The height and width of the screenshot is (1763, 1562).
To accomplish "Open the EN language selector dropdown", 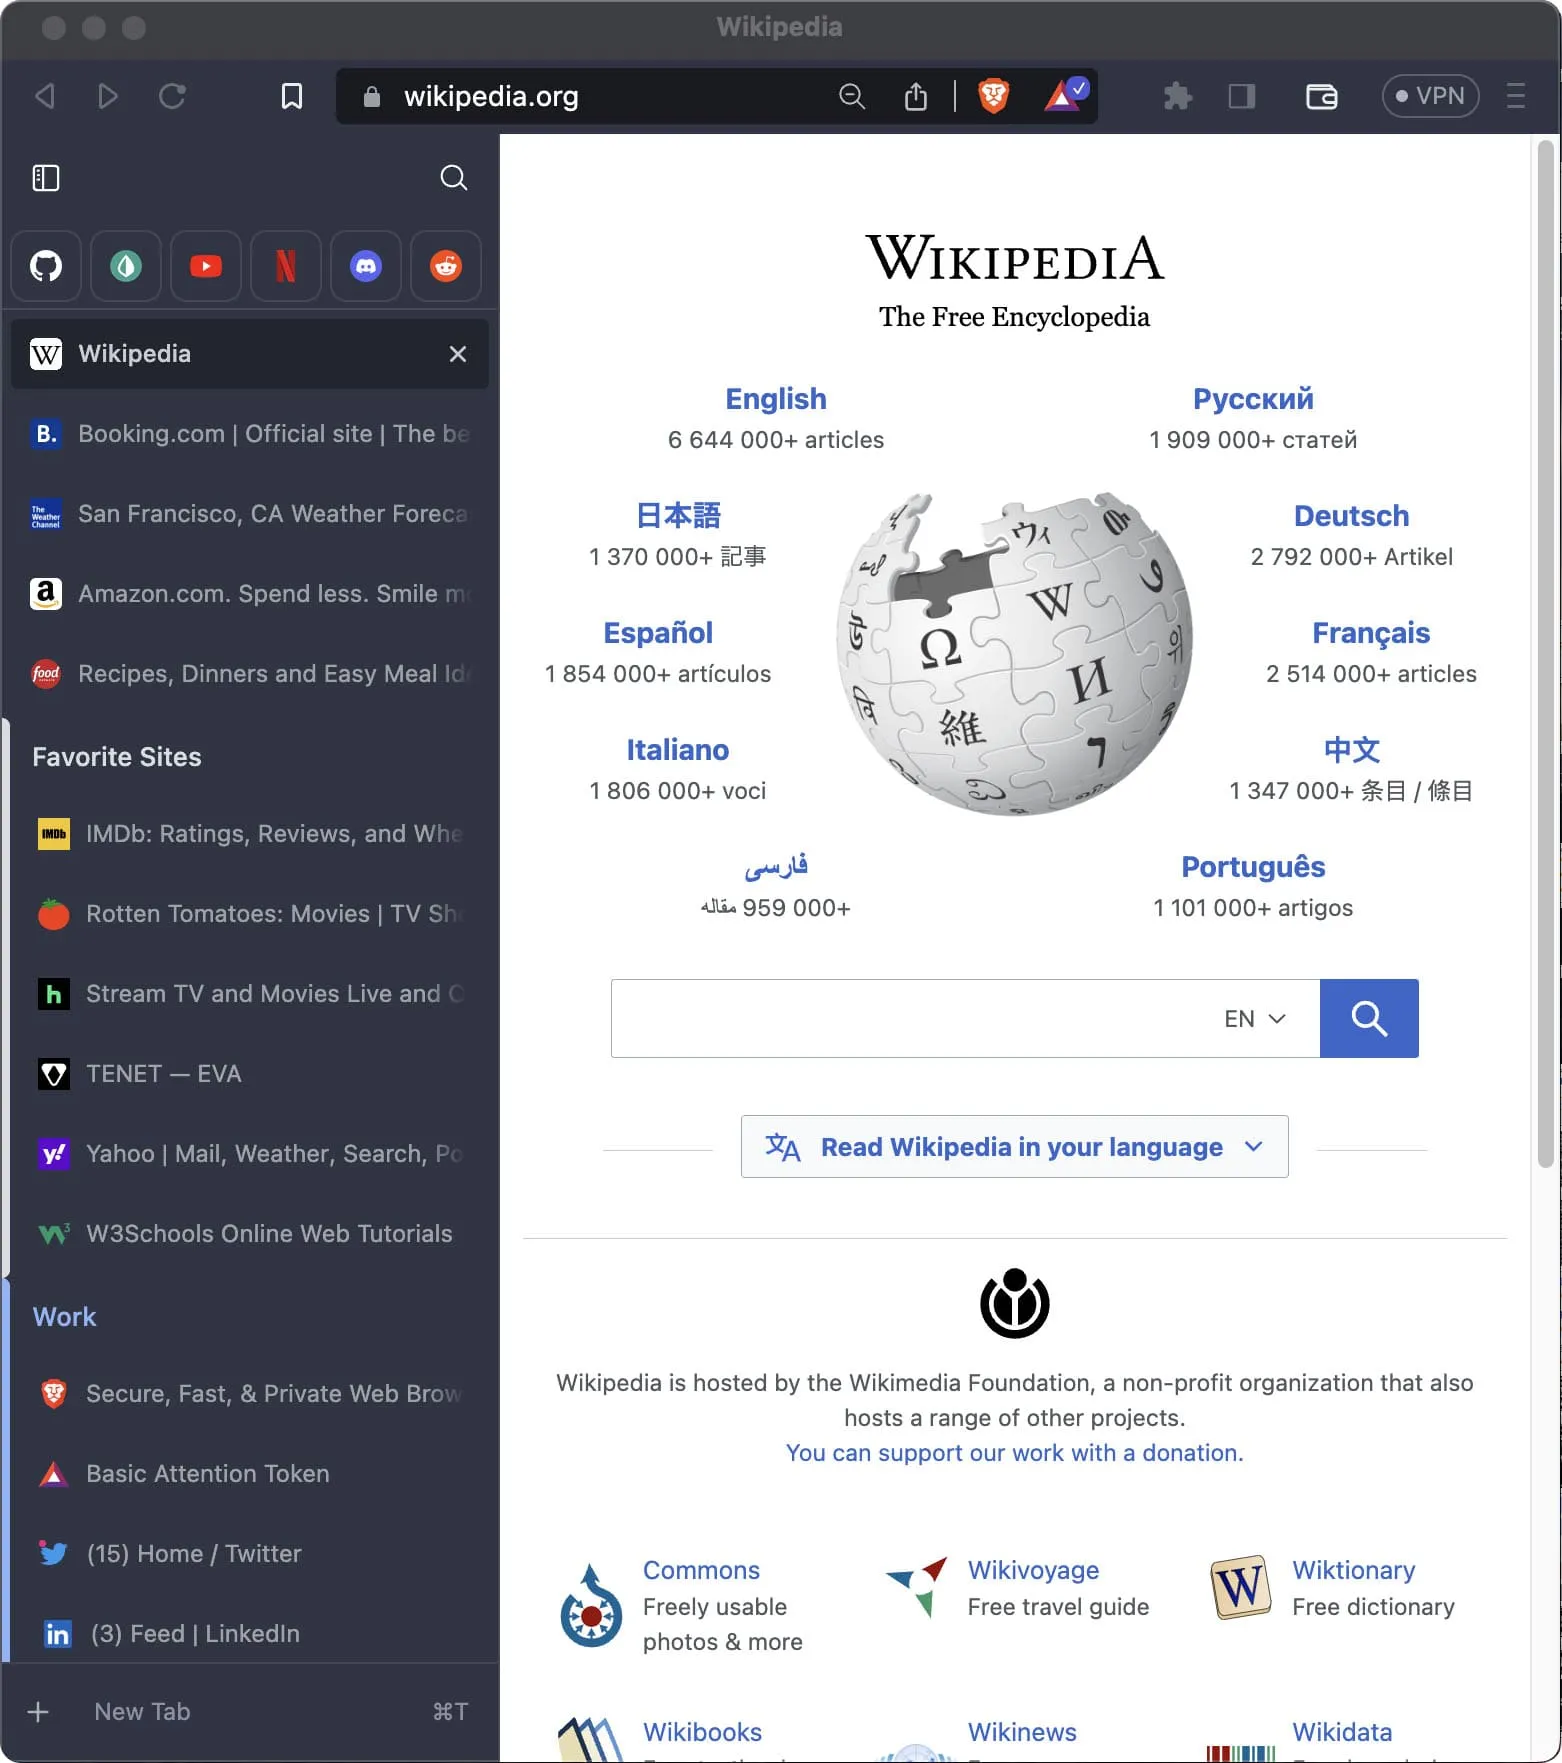I will click(x=1254, y=1018).
